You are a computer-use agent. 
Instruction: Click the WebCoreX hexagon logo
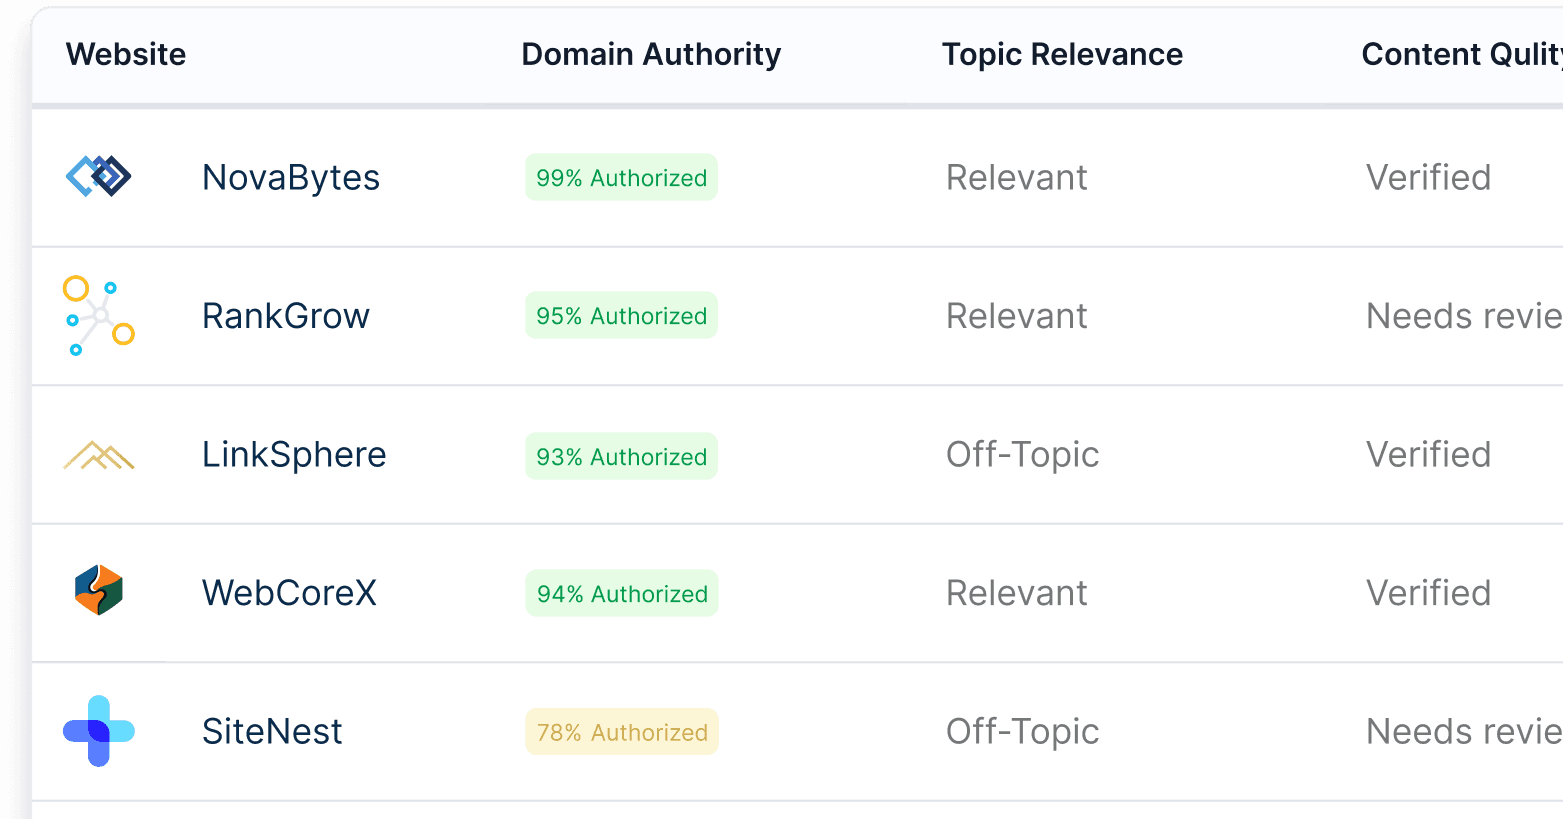(x=98, y=592)
